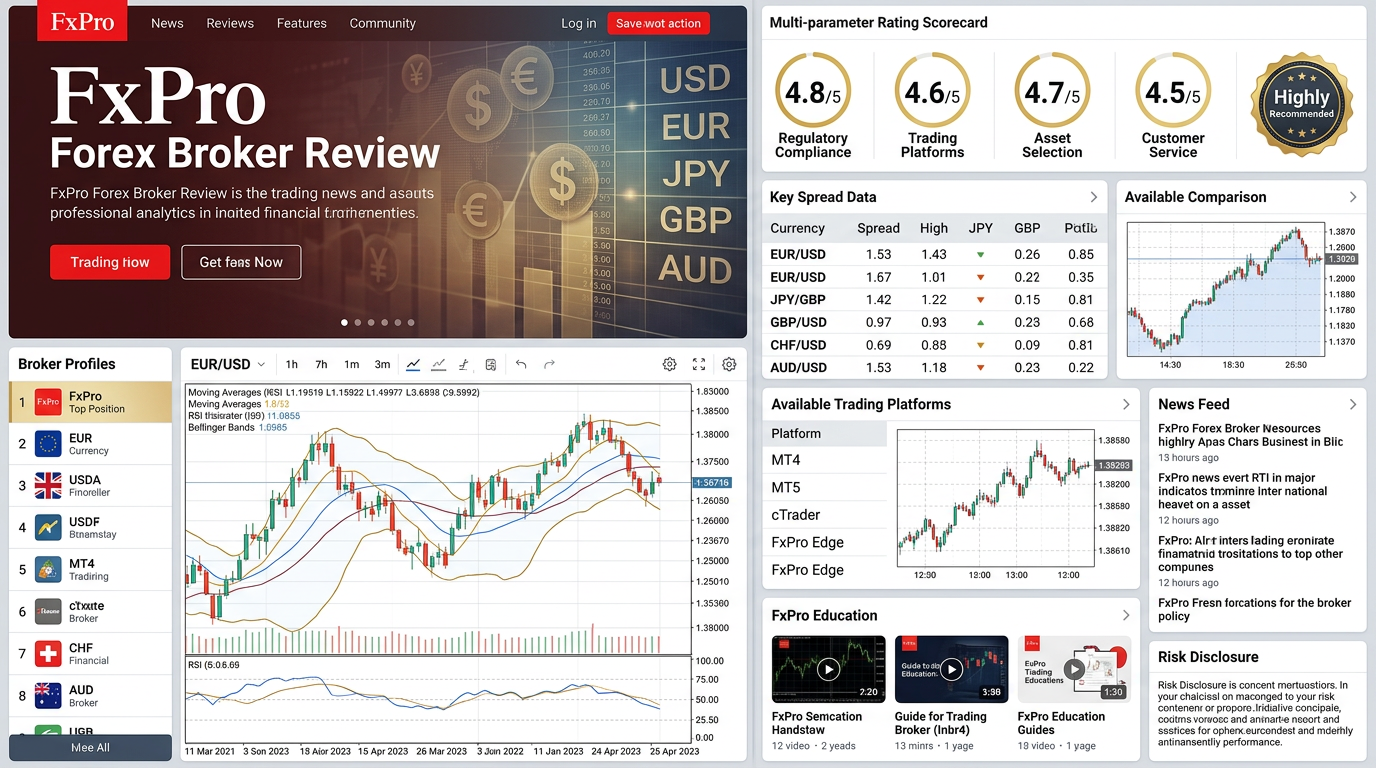The width and height of the screenshot is (1376, 768).
Task: Select the second line chart style icon
Action: point(438,364)
